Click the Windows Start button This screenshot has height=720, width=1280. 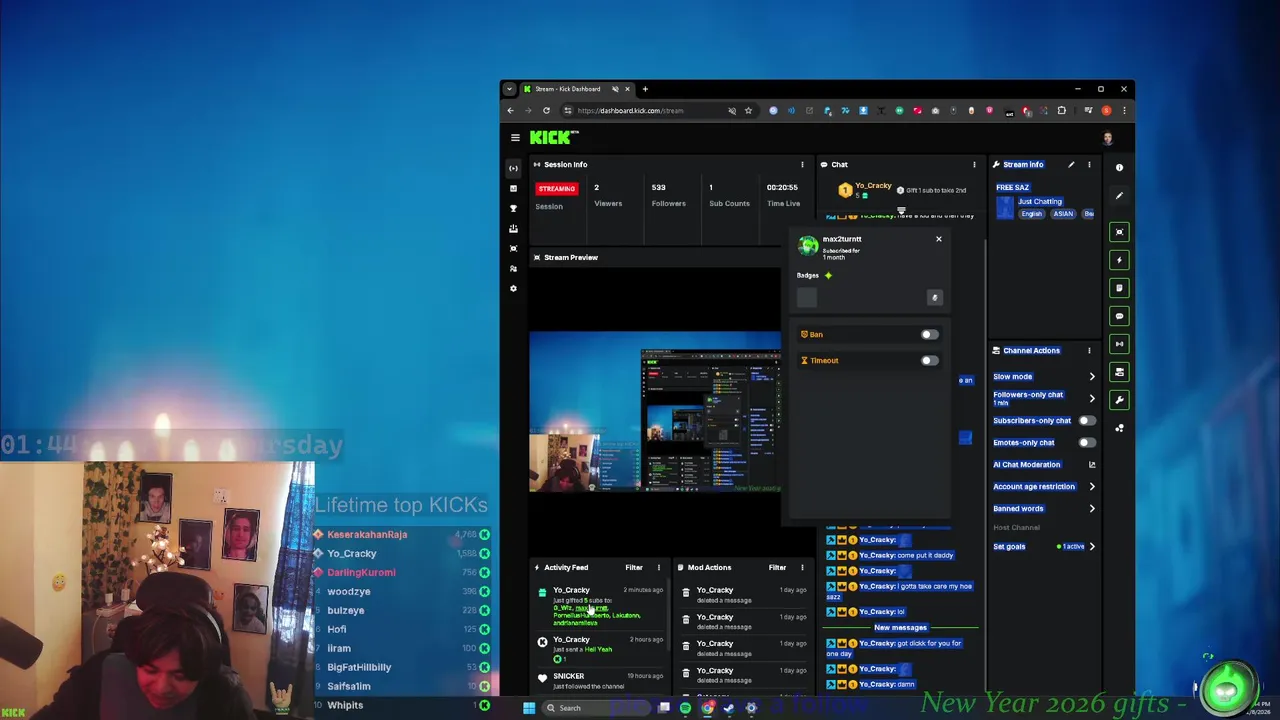coord(529,708)
